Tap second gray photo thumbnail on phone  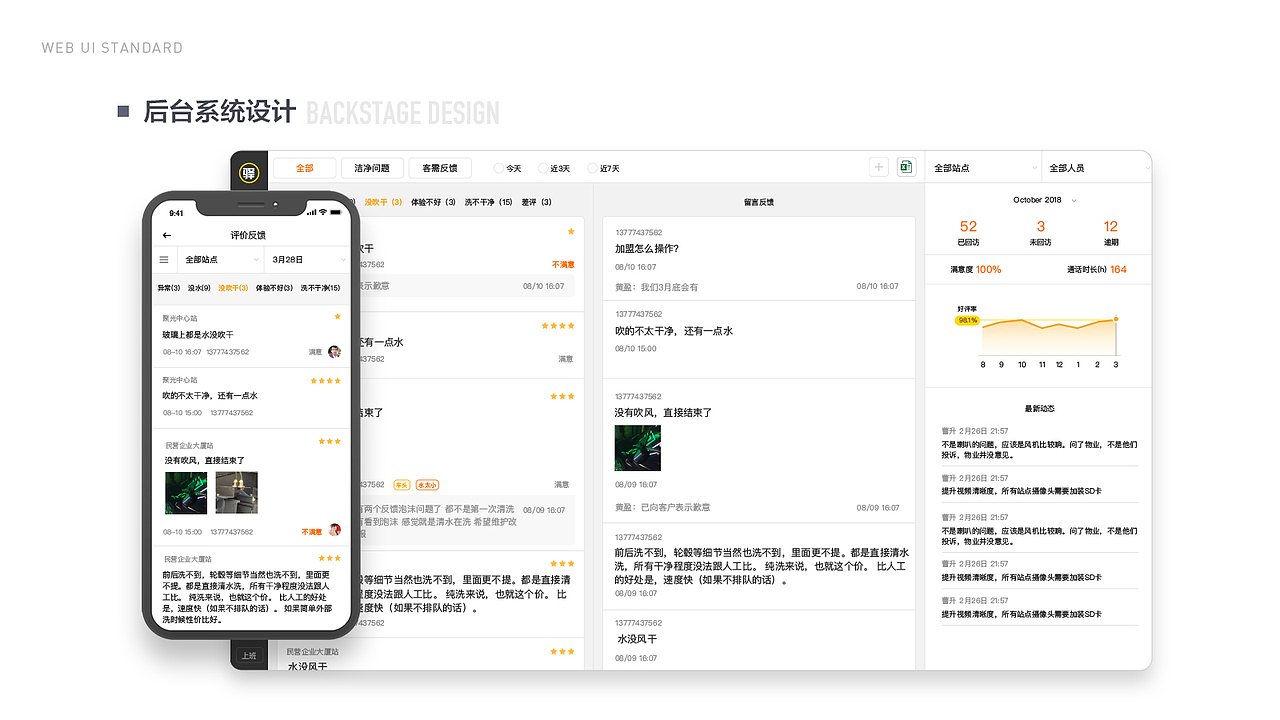click(x=237, y=493)
